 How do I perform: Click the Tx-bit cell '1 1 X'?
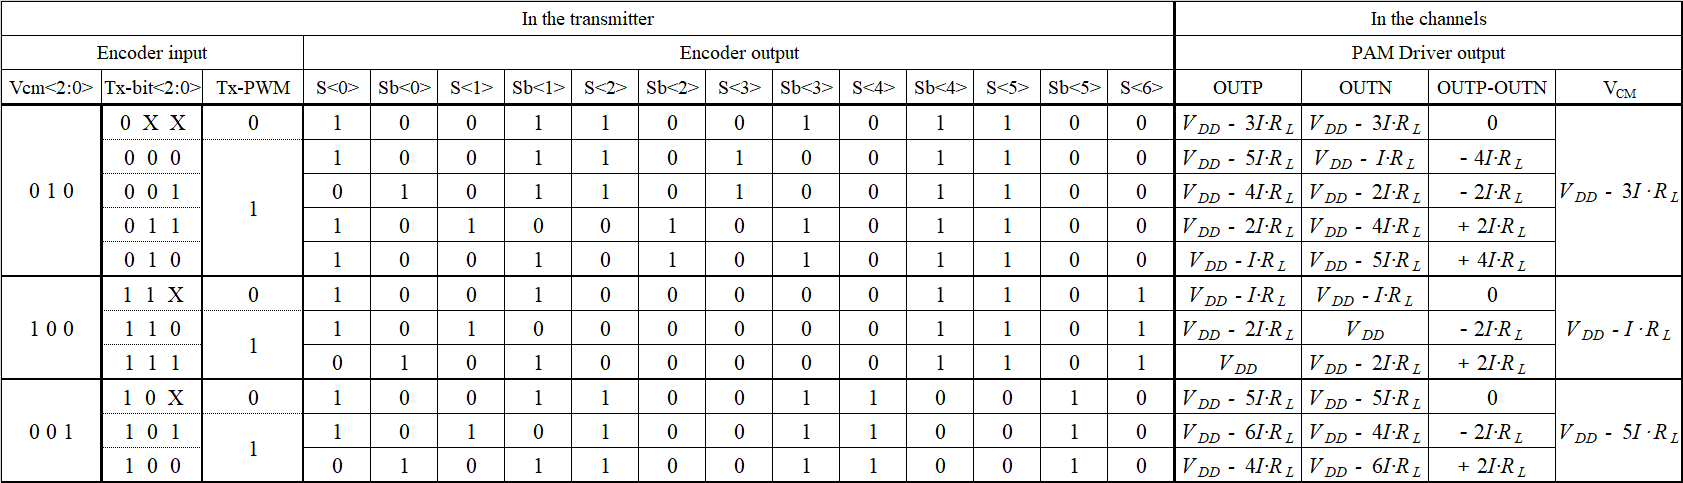pos(153,295)
